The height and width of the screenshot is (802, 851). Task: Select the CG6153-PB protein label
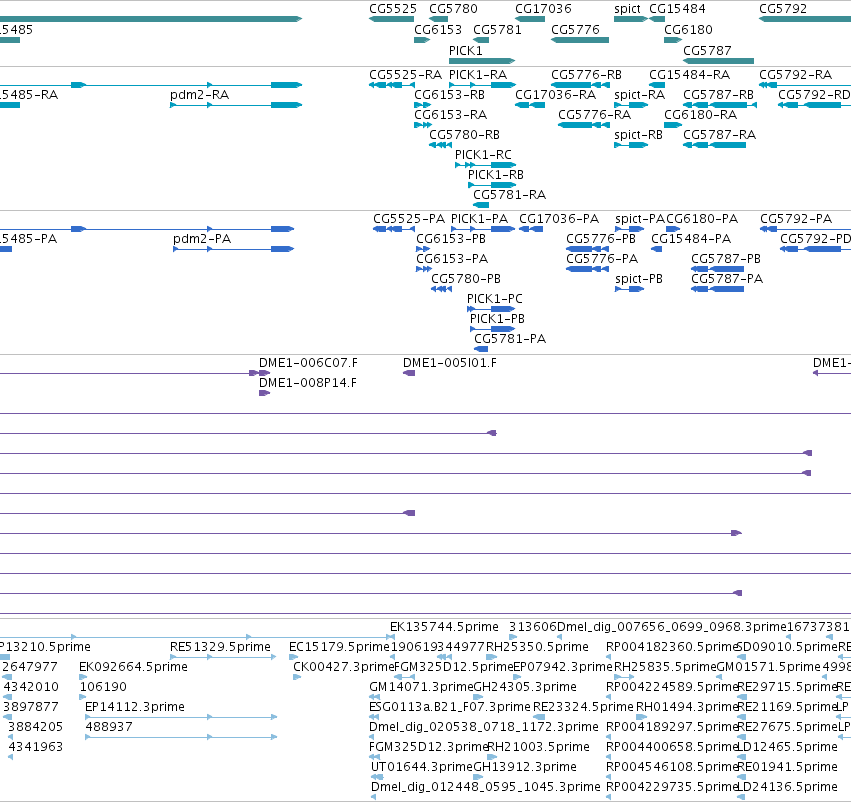[451, 239]
